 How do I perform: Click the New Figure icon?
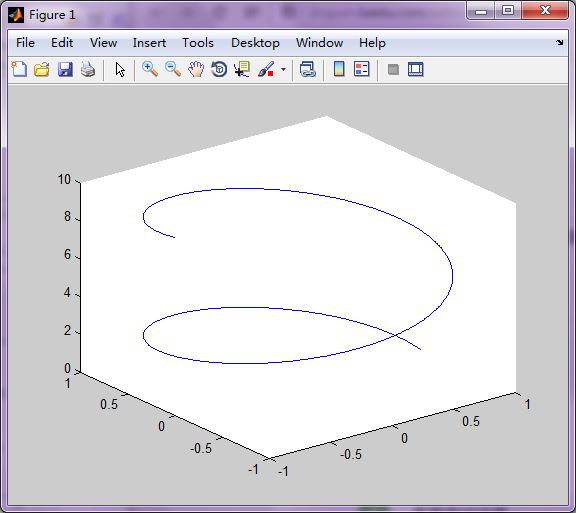[x=19, y=69]
